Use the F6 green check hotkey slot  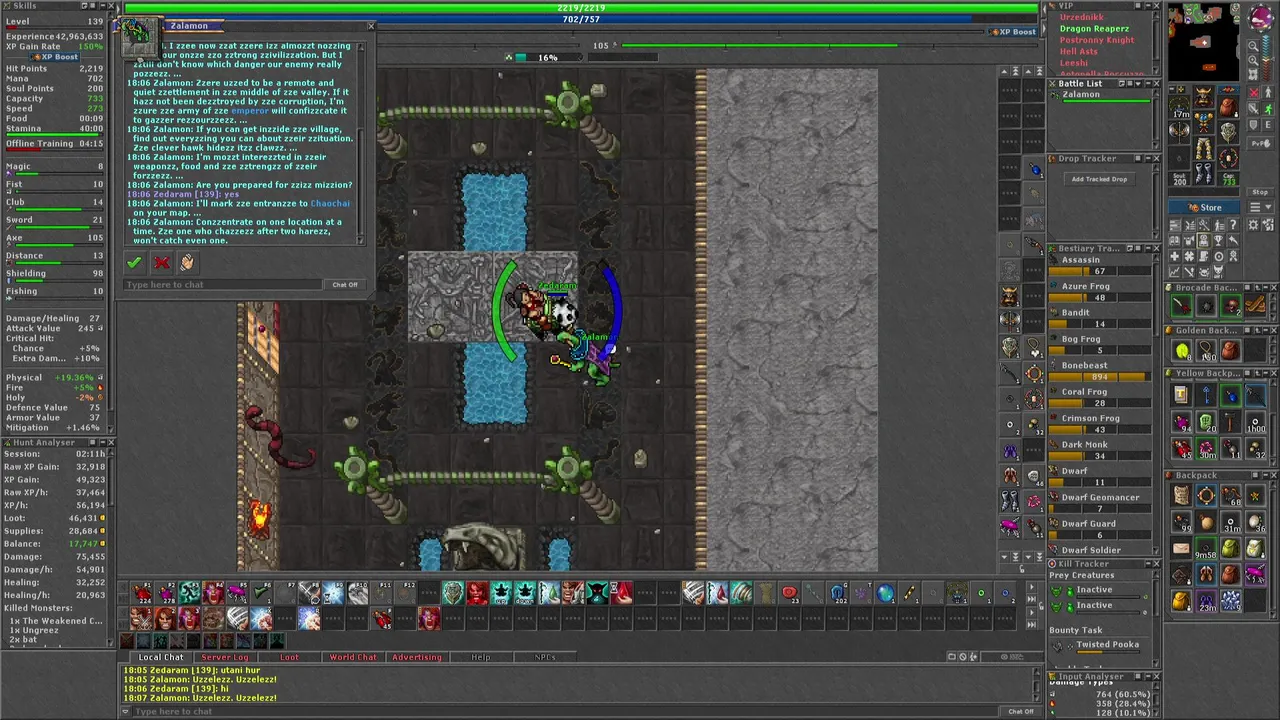point(261,592)
